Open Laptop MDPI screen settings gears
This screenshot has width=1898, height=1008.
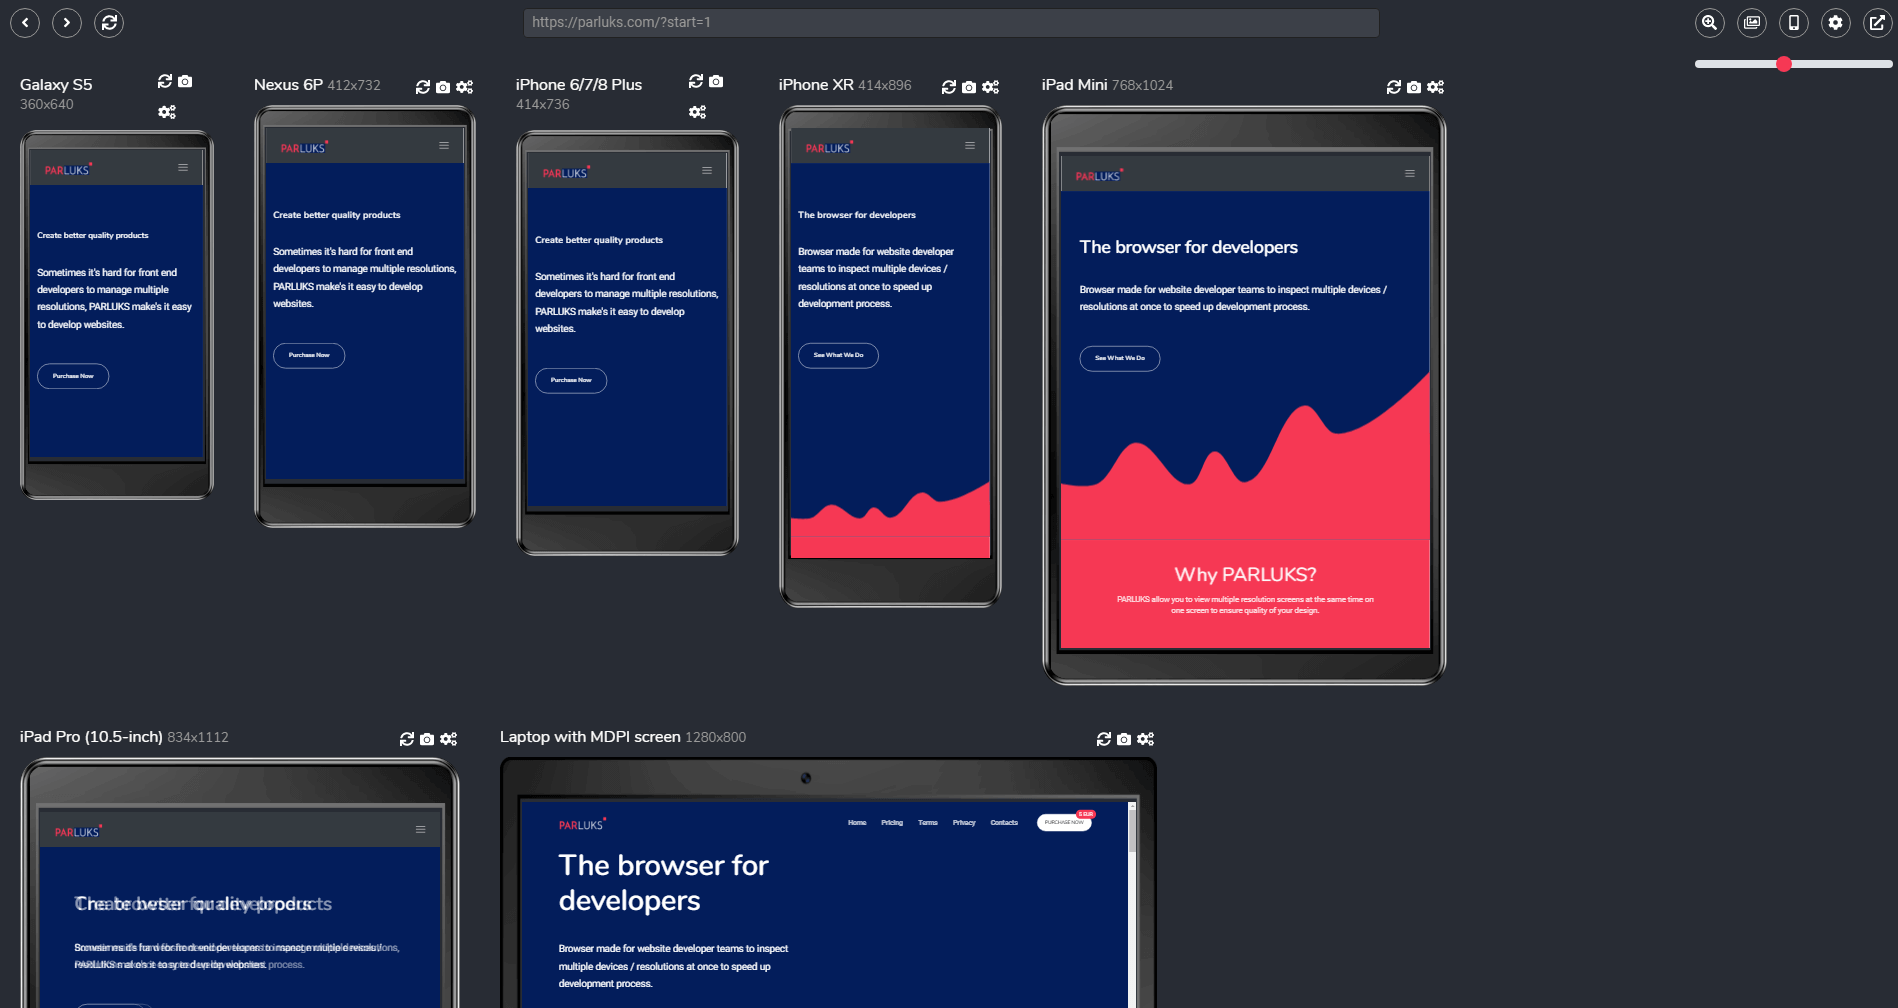pos(1146,739)
